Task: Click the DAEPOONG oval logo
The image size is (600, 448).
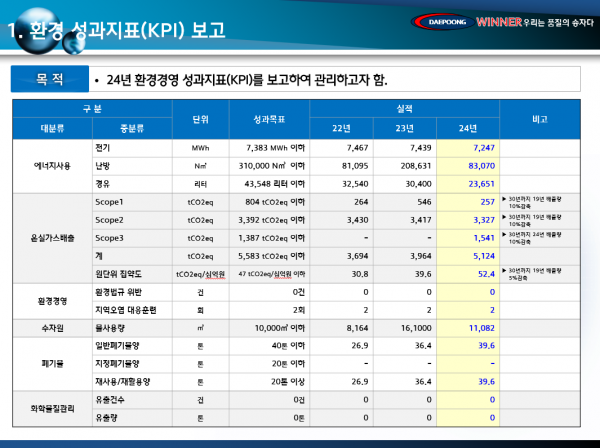Action: (x=443, y=22)
